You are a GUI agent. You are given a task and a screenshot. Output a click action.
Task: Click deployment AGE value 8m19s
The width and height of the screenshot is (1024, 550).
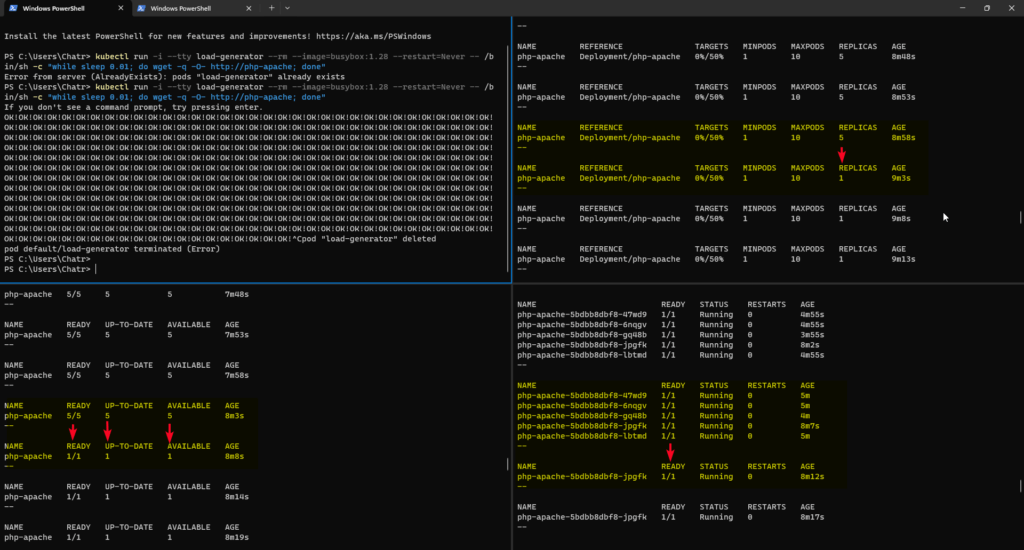(236, 538)
